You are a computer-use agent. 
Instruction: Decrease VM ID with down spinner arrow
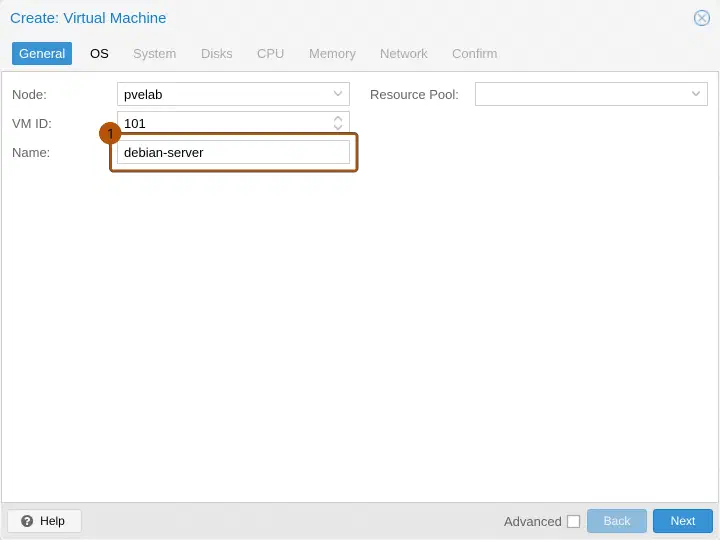point(338,127)
